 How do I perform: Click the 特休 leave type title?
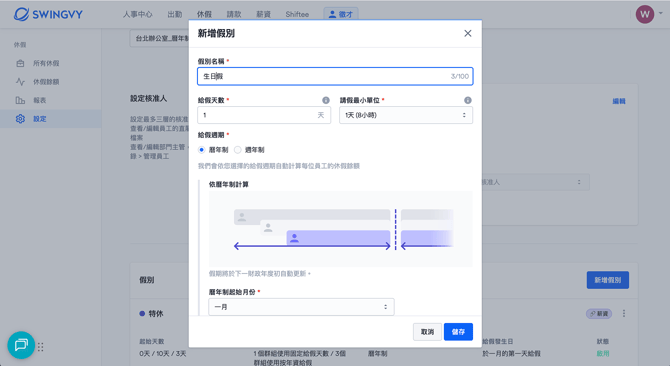pyautogui.click(x=156, y=314)
